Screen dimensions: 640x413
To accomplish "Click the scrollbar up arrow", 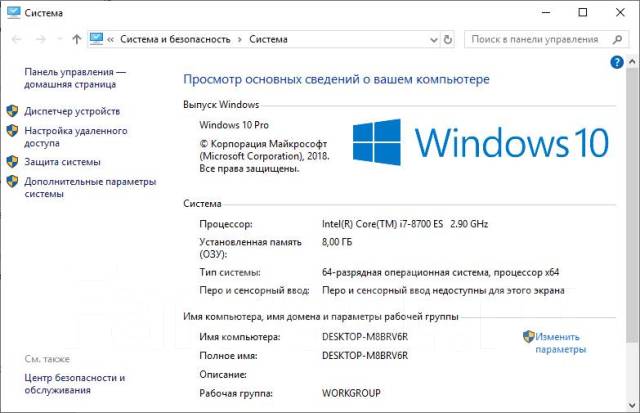I will point(632,62).
